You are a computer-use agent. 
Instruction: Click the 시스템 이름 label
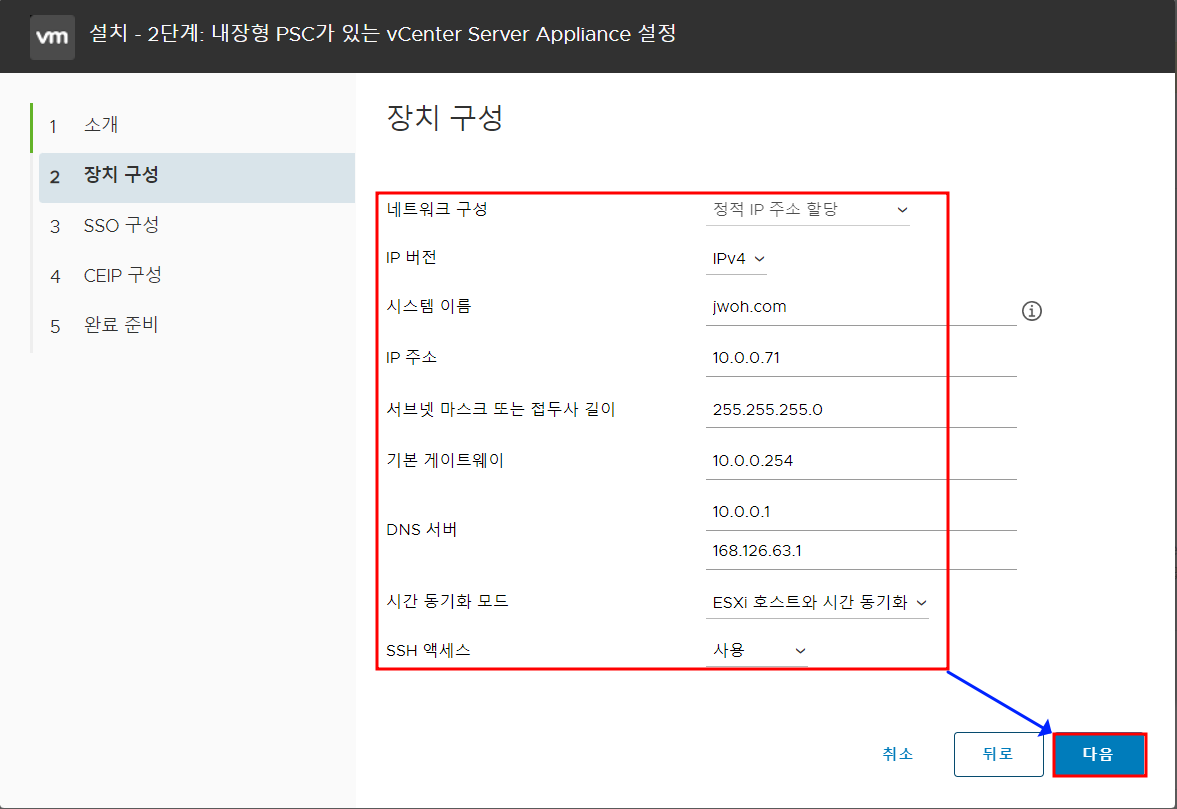(x=429, y=306)
